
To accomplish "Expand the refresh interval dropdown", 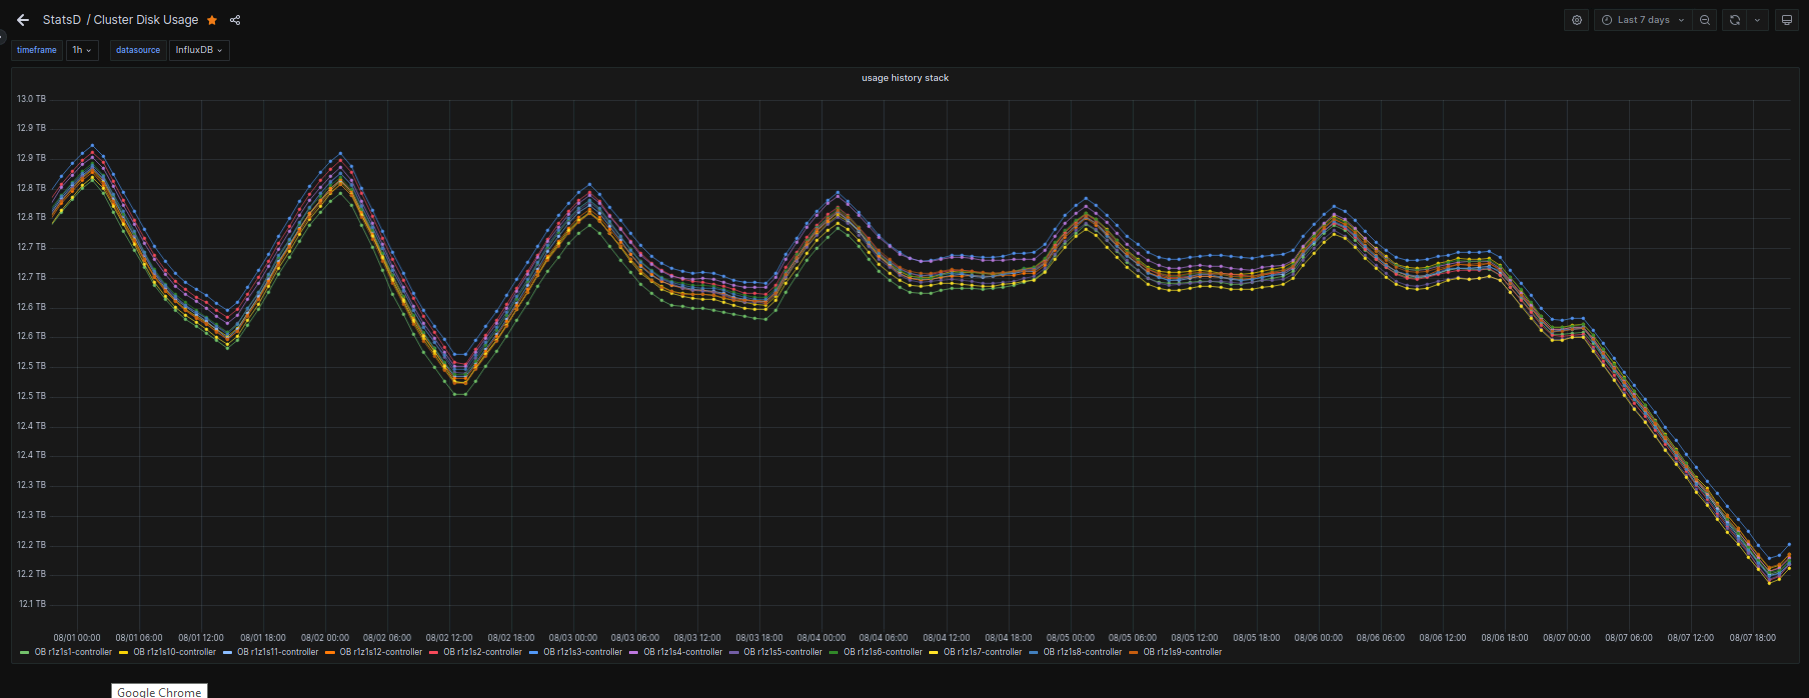I will (1757, 20).
